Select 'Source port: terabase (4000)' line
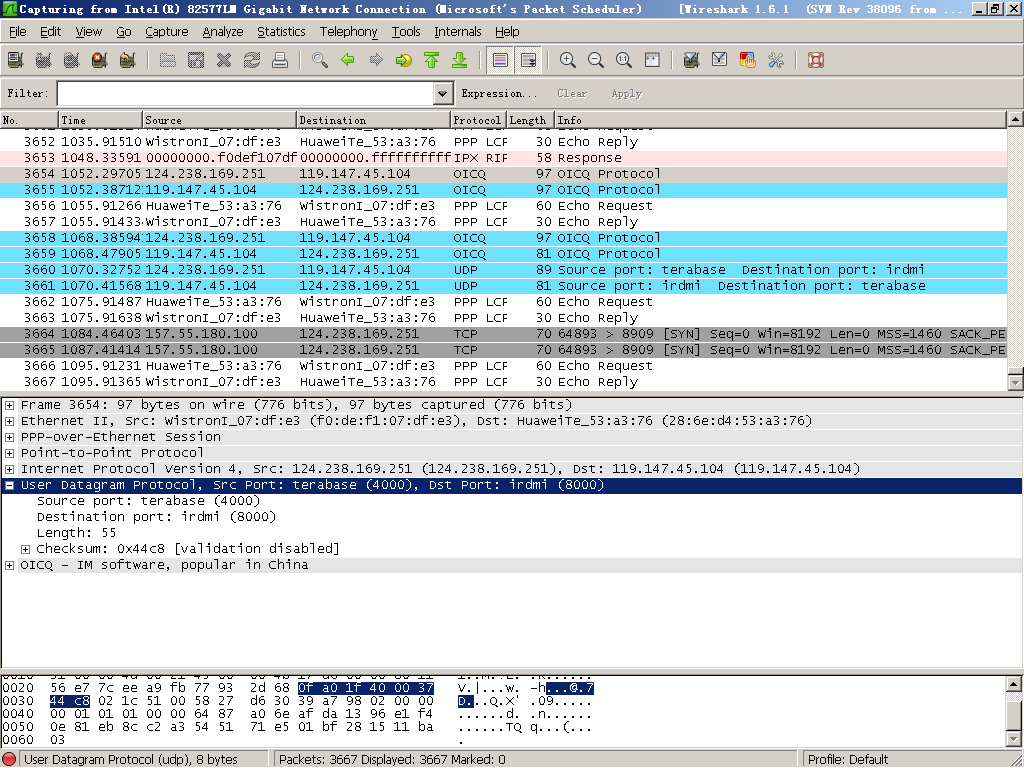Viewport: 1024px width, 768px height. [148, 501]
